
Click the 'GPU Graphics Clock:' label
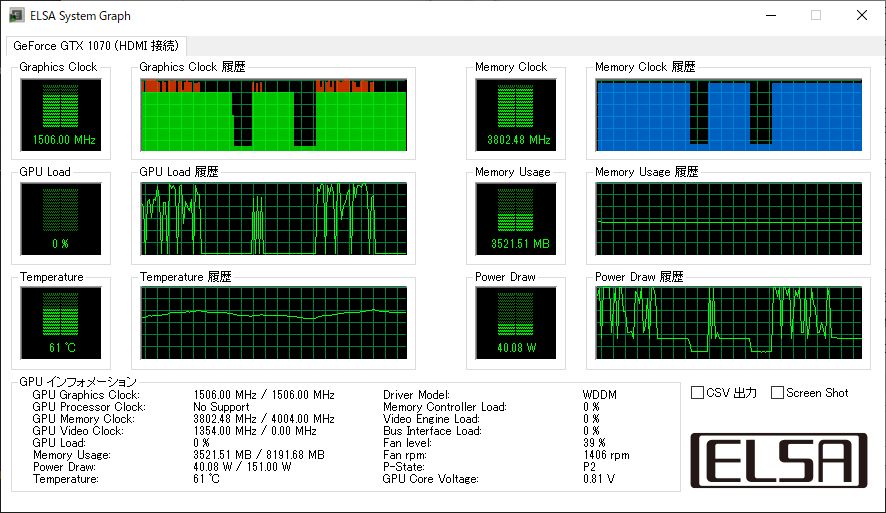pyautogui.click(x=86, y=395)
